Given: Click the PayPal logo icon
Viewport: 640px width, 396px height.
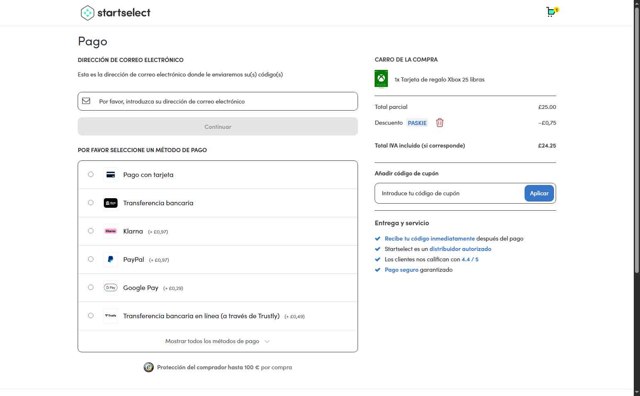Looking at the screenshot, I should [110, 259].
